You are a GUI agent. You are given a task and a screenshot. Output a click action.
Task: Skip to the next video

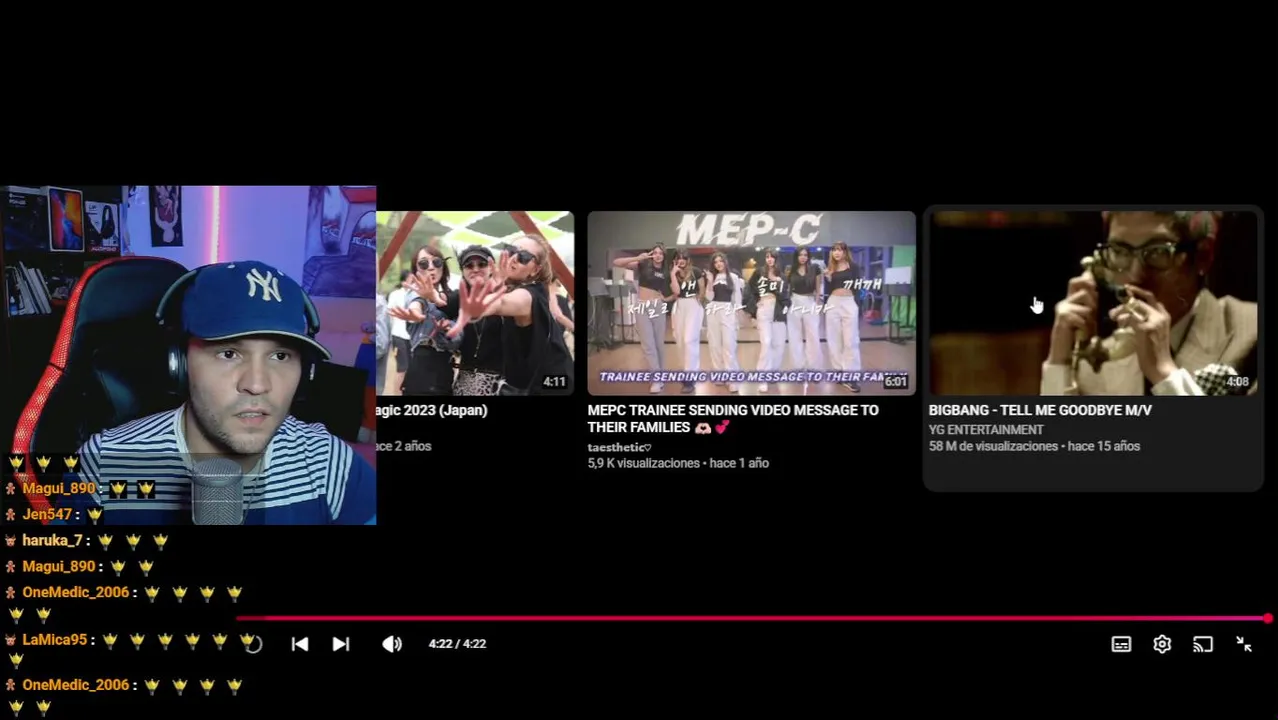point(341,644)
